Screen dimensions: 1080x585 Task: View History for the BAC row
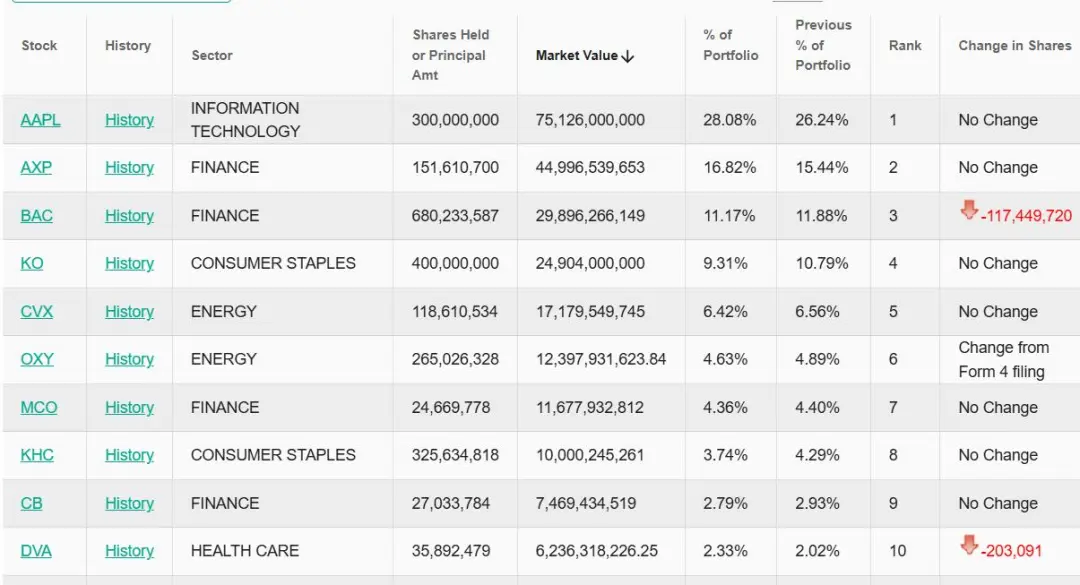(x=129, y=216)
